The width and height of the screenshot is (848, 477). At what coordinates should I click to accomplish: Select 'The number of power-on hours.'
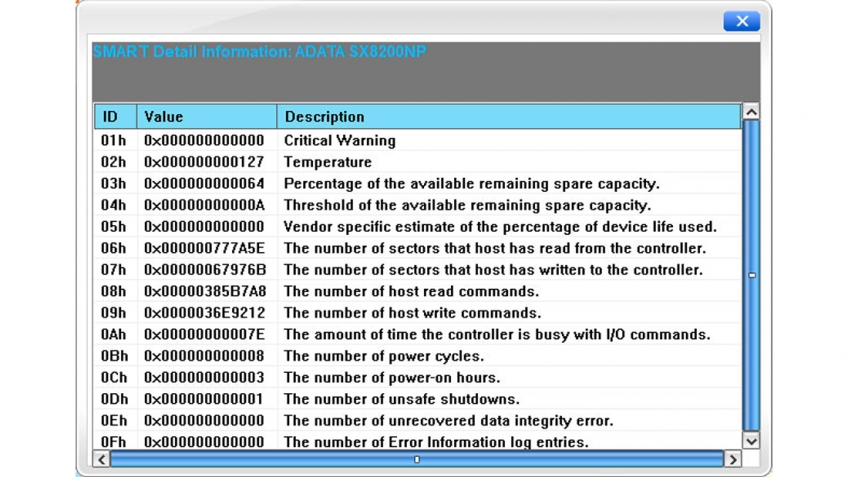[x=392, y=377]
